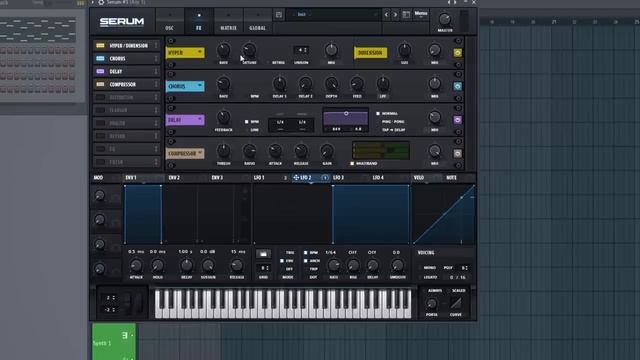This screenshot has height=360, width=640.
Task: Open the Chorus module dropdown
Action: (200, 86)
